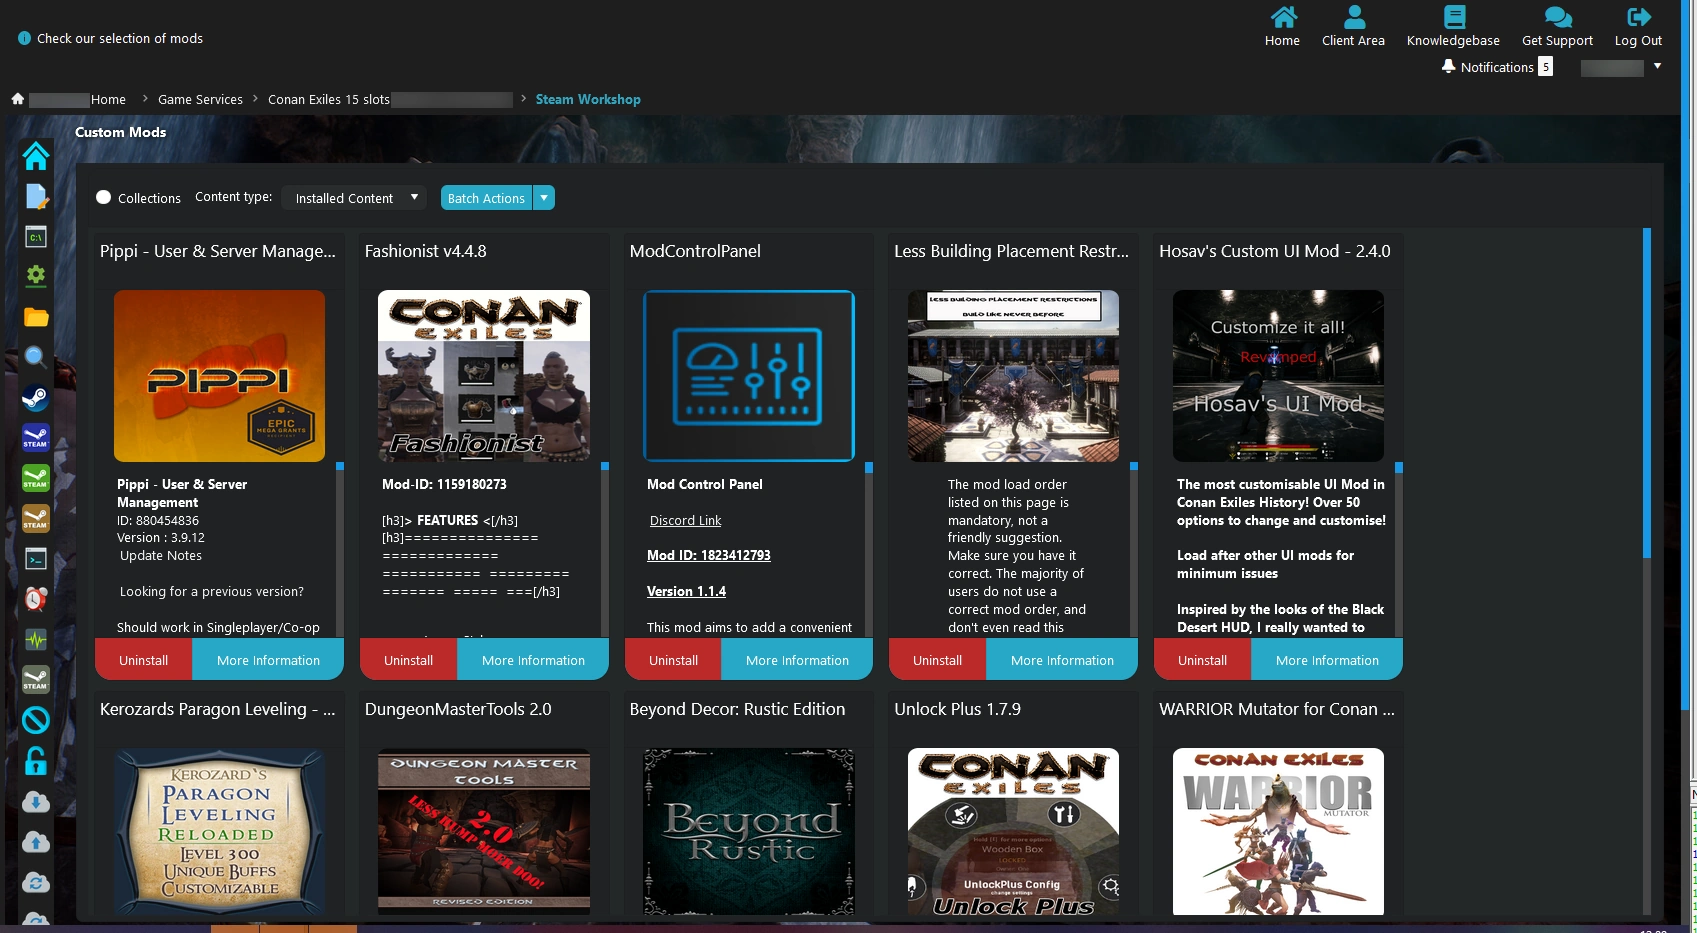Go to Game Services breadcrumb

click(x=200, y=100)
